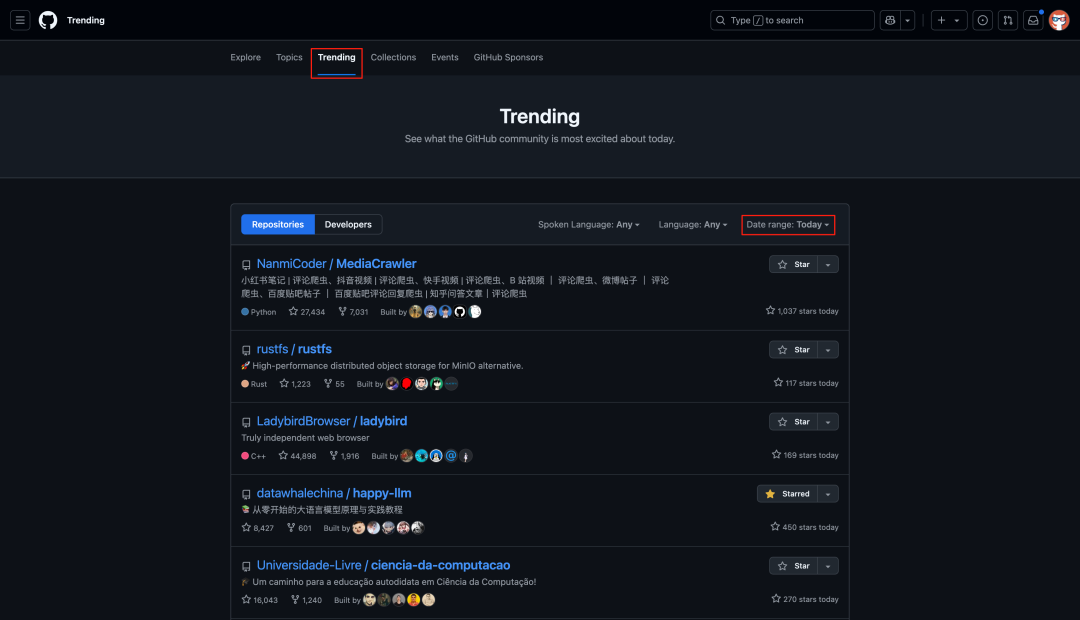Open the Issues icon in the header
Image resolution: width=1080 pixels, height=620 pixels.
[982, 20]
